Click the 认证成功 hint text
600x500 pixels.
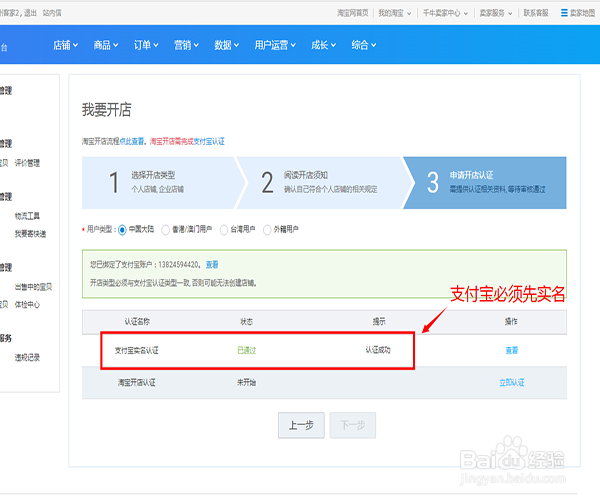coord(378,350)
